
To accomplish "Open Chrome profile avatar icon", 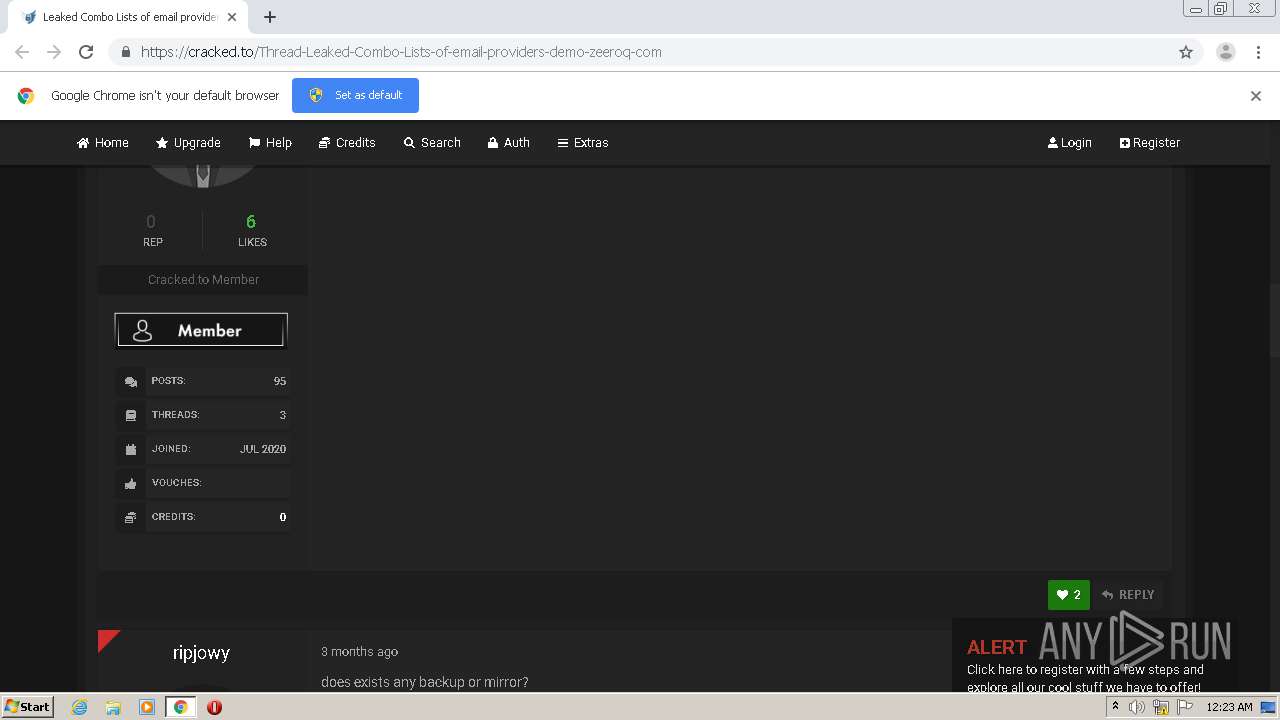I will (x=1225, y=52).
